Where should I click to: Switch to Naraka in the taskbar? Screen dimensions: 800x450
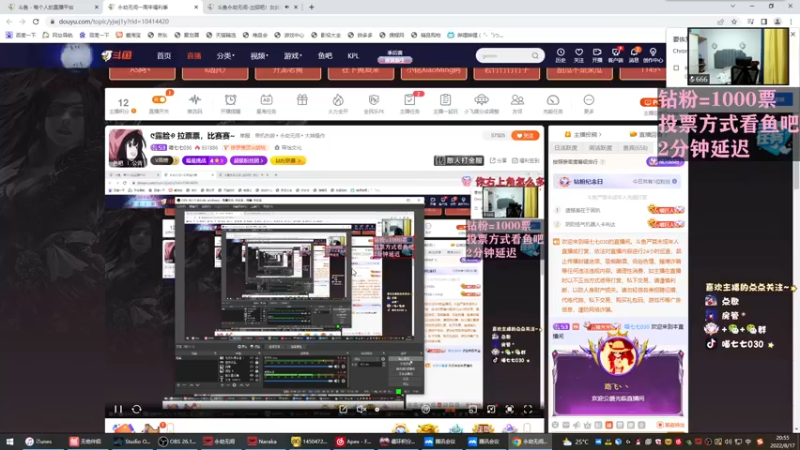tap(262, 441)
